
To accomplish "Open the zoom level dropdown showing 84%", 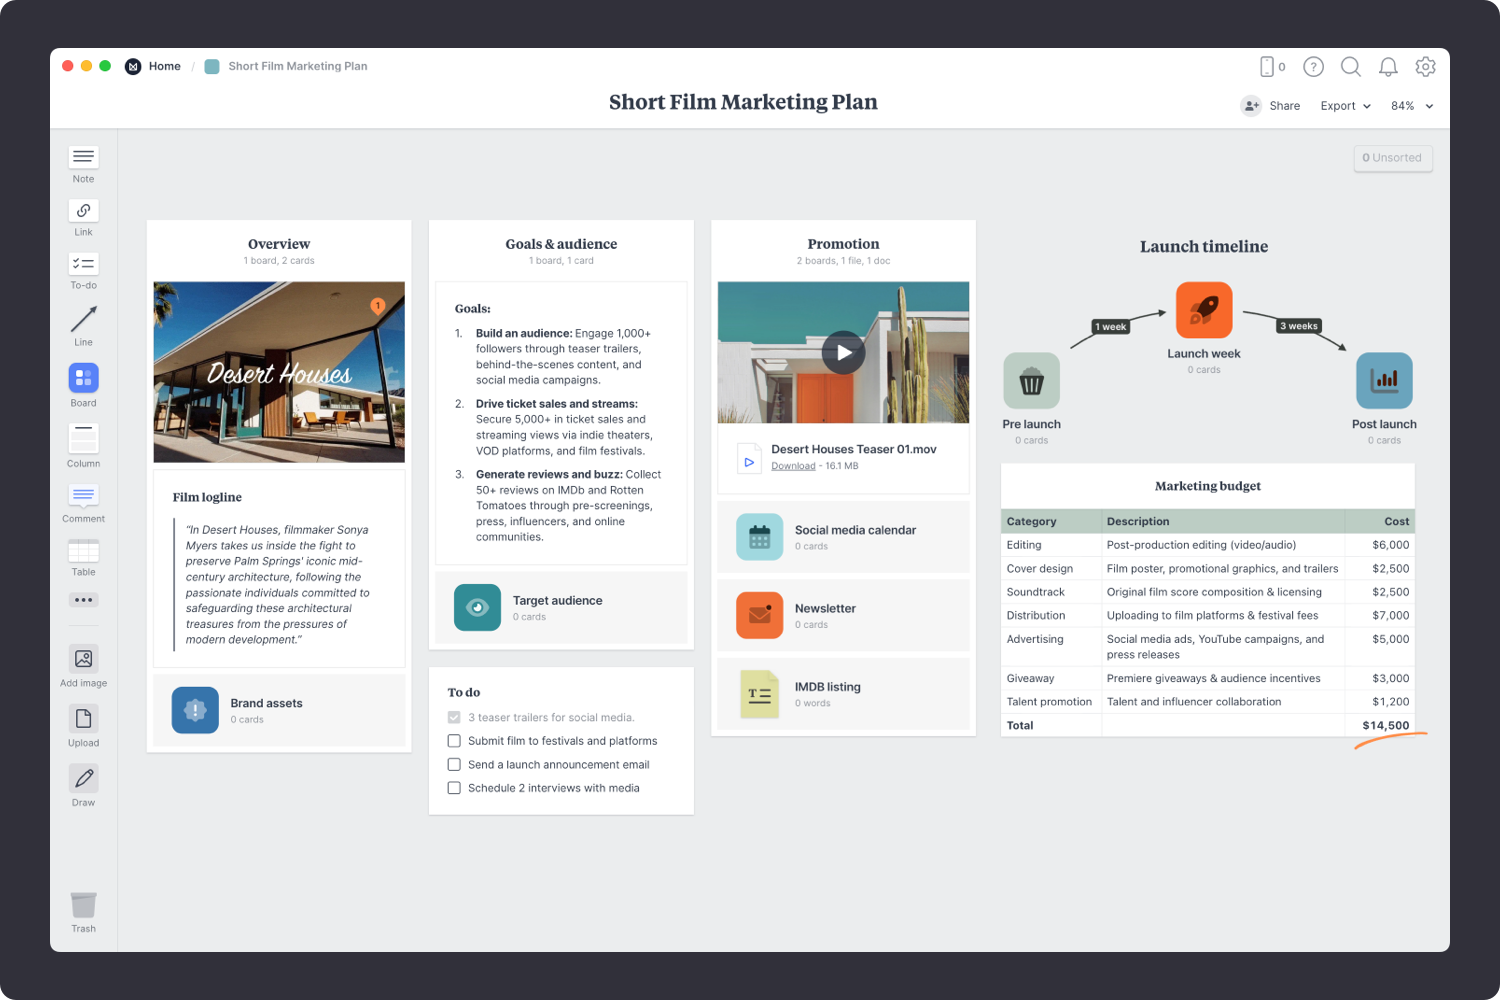I will (1411, 106).
